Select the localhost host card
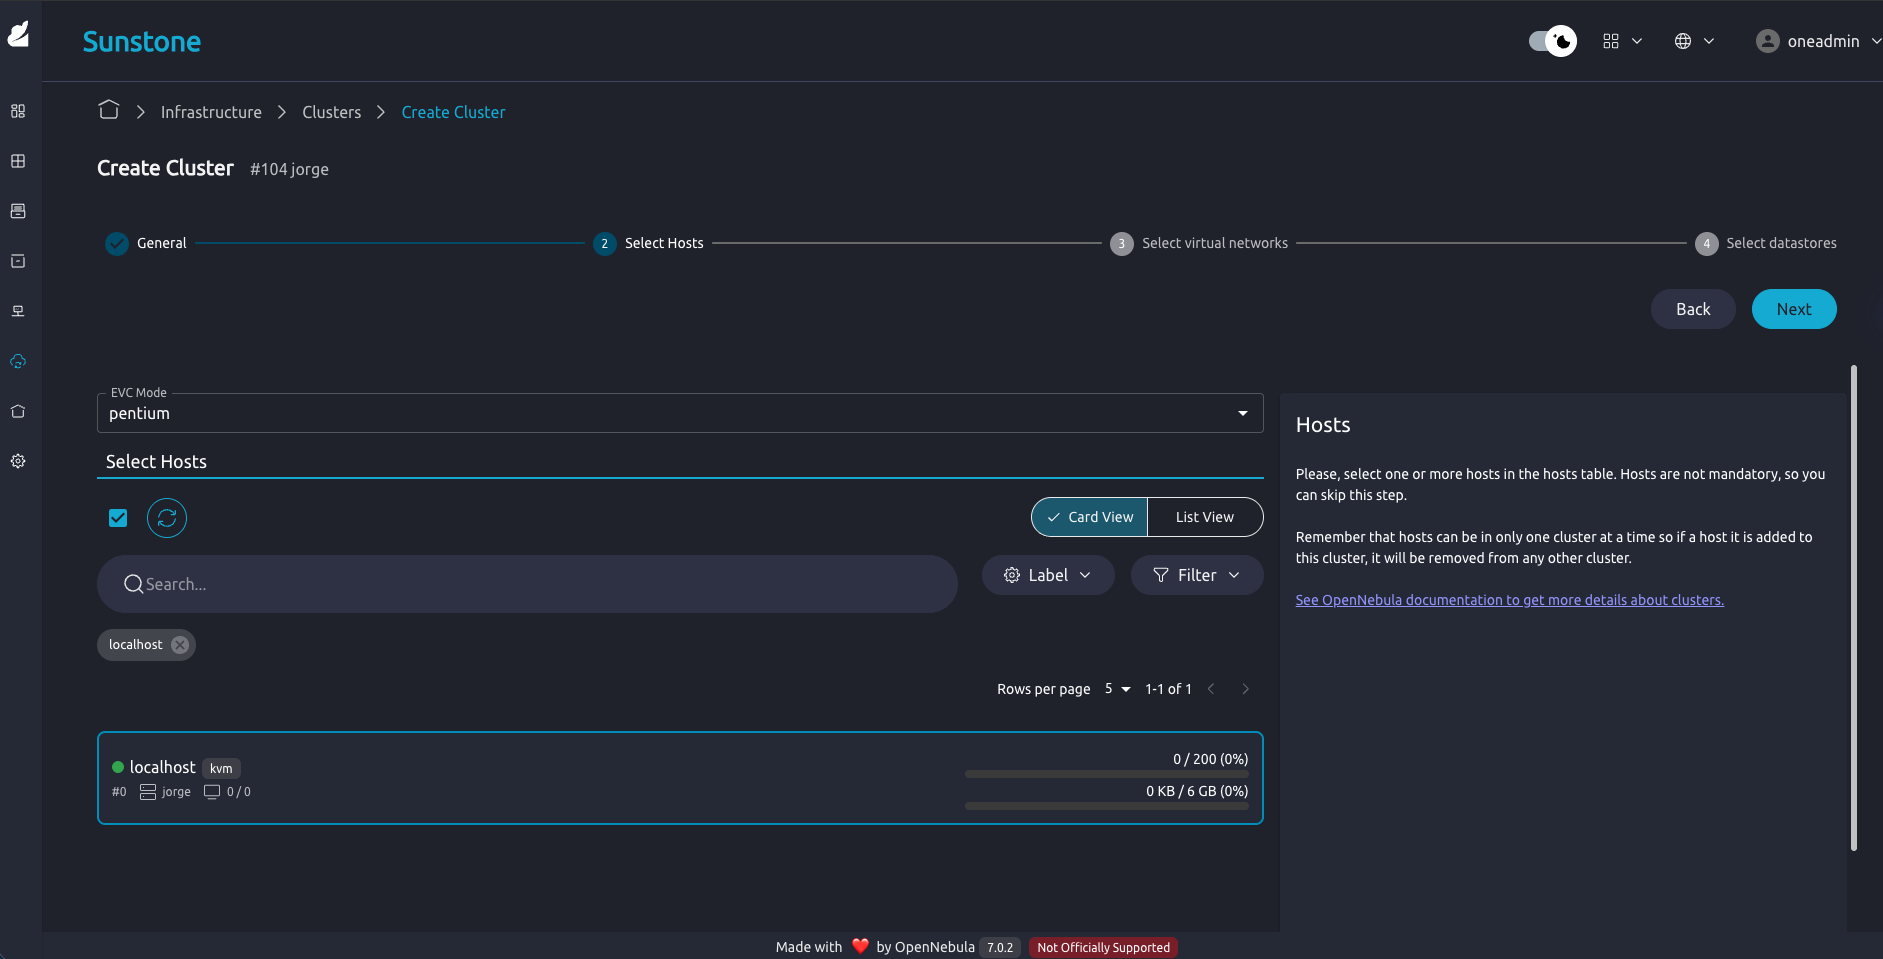The width and height of the screenshot is (1883, 959). (680, 778)
